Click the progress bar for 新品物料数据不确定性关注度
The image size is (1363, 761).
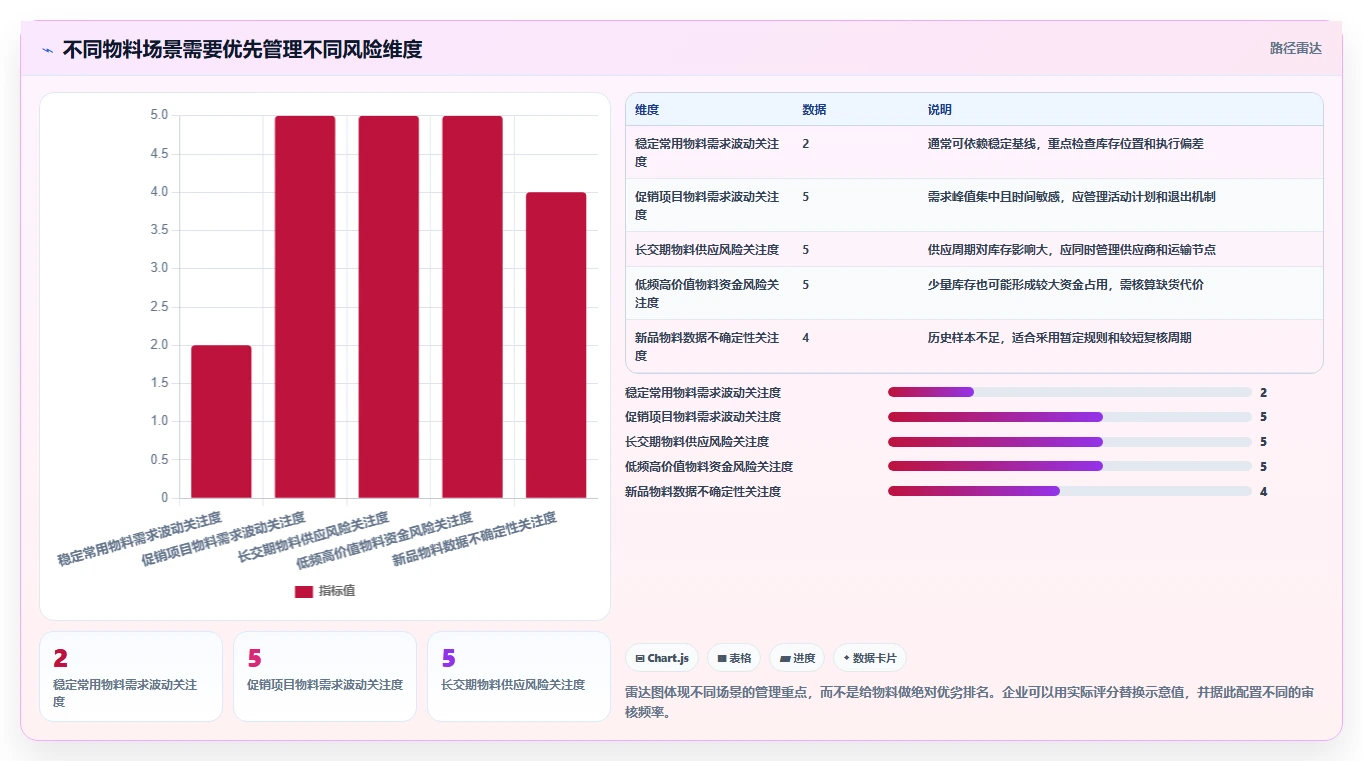1070,491
